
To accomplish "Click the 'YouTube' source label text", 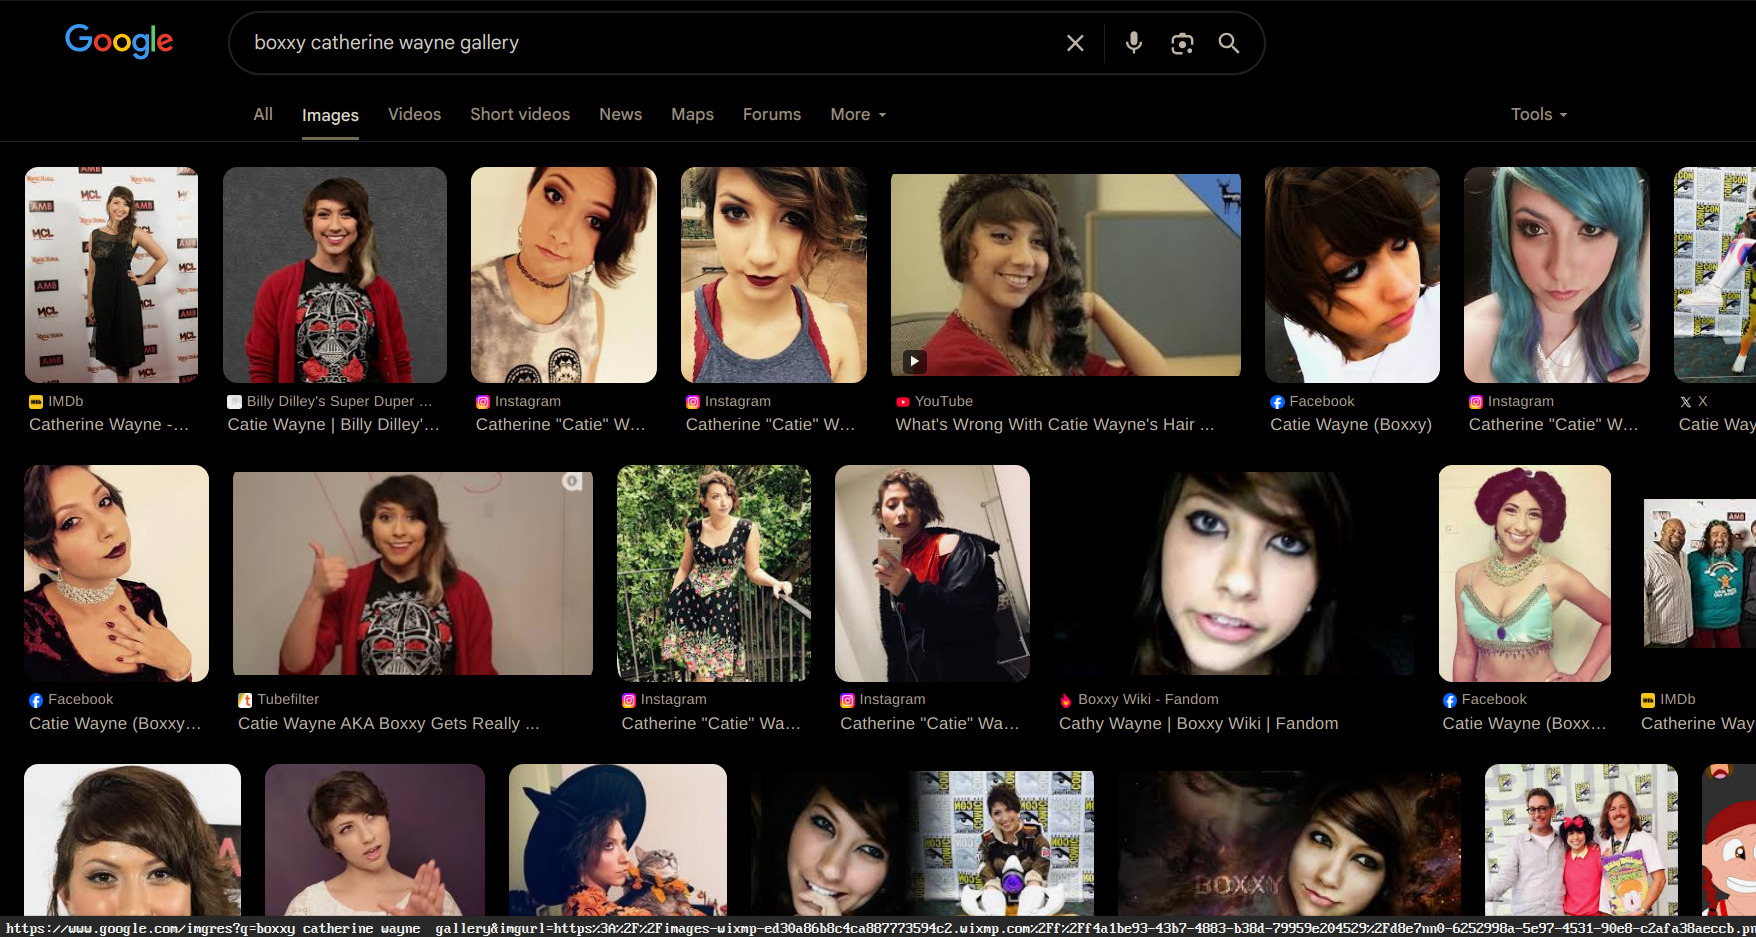I will click(944, 402).
